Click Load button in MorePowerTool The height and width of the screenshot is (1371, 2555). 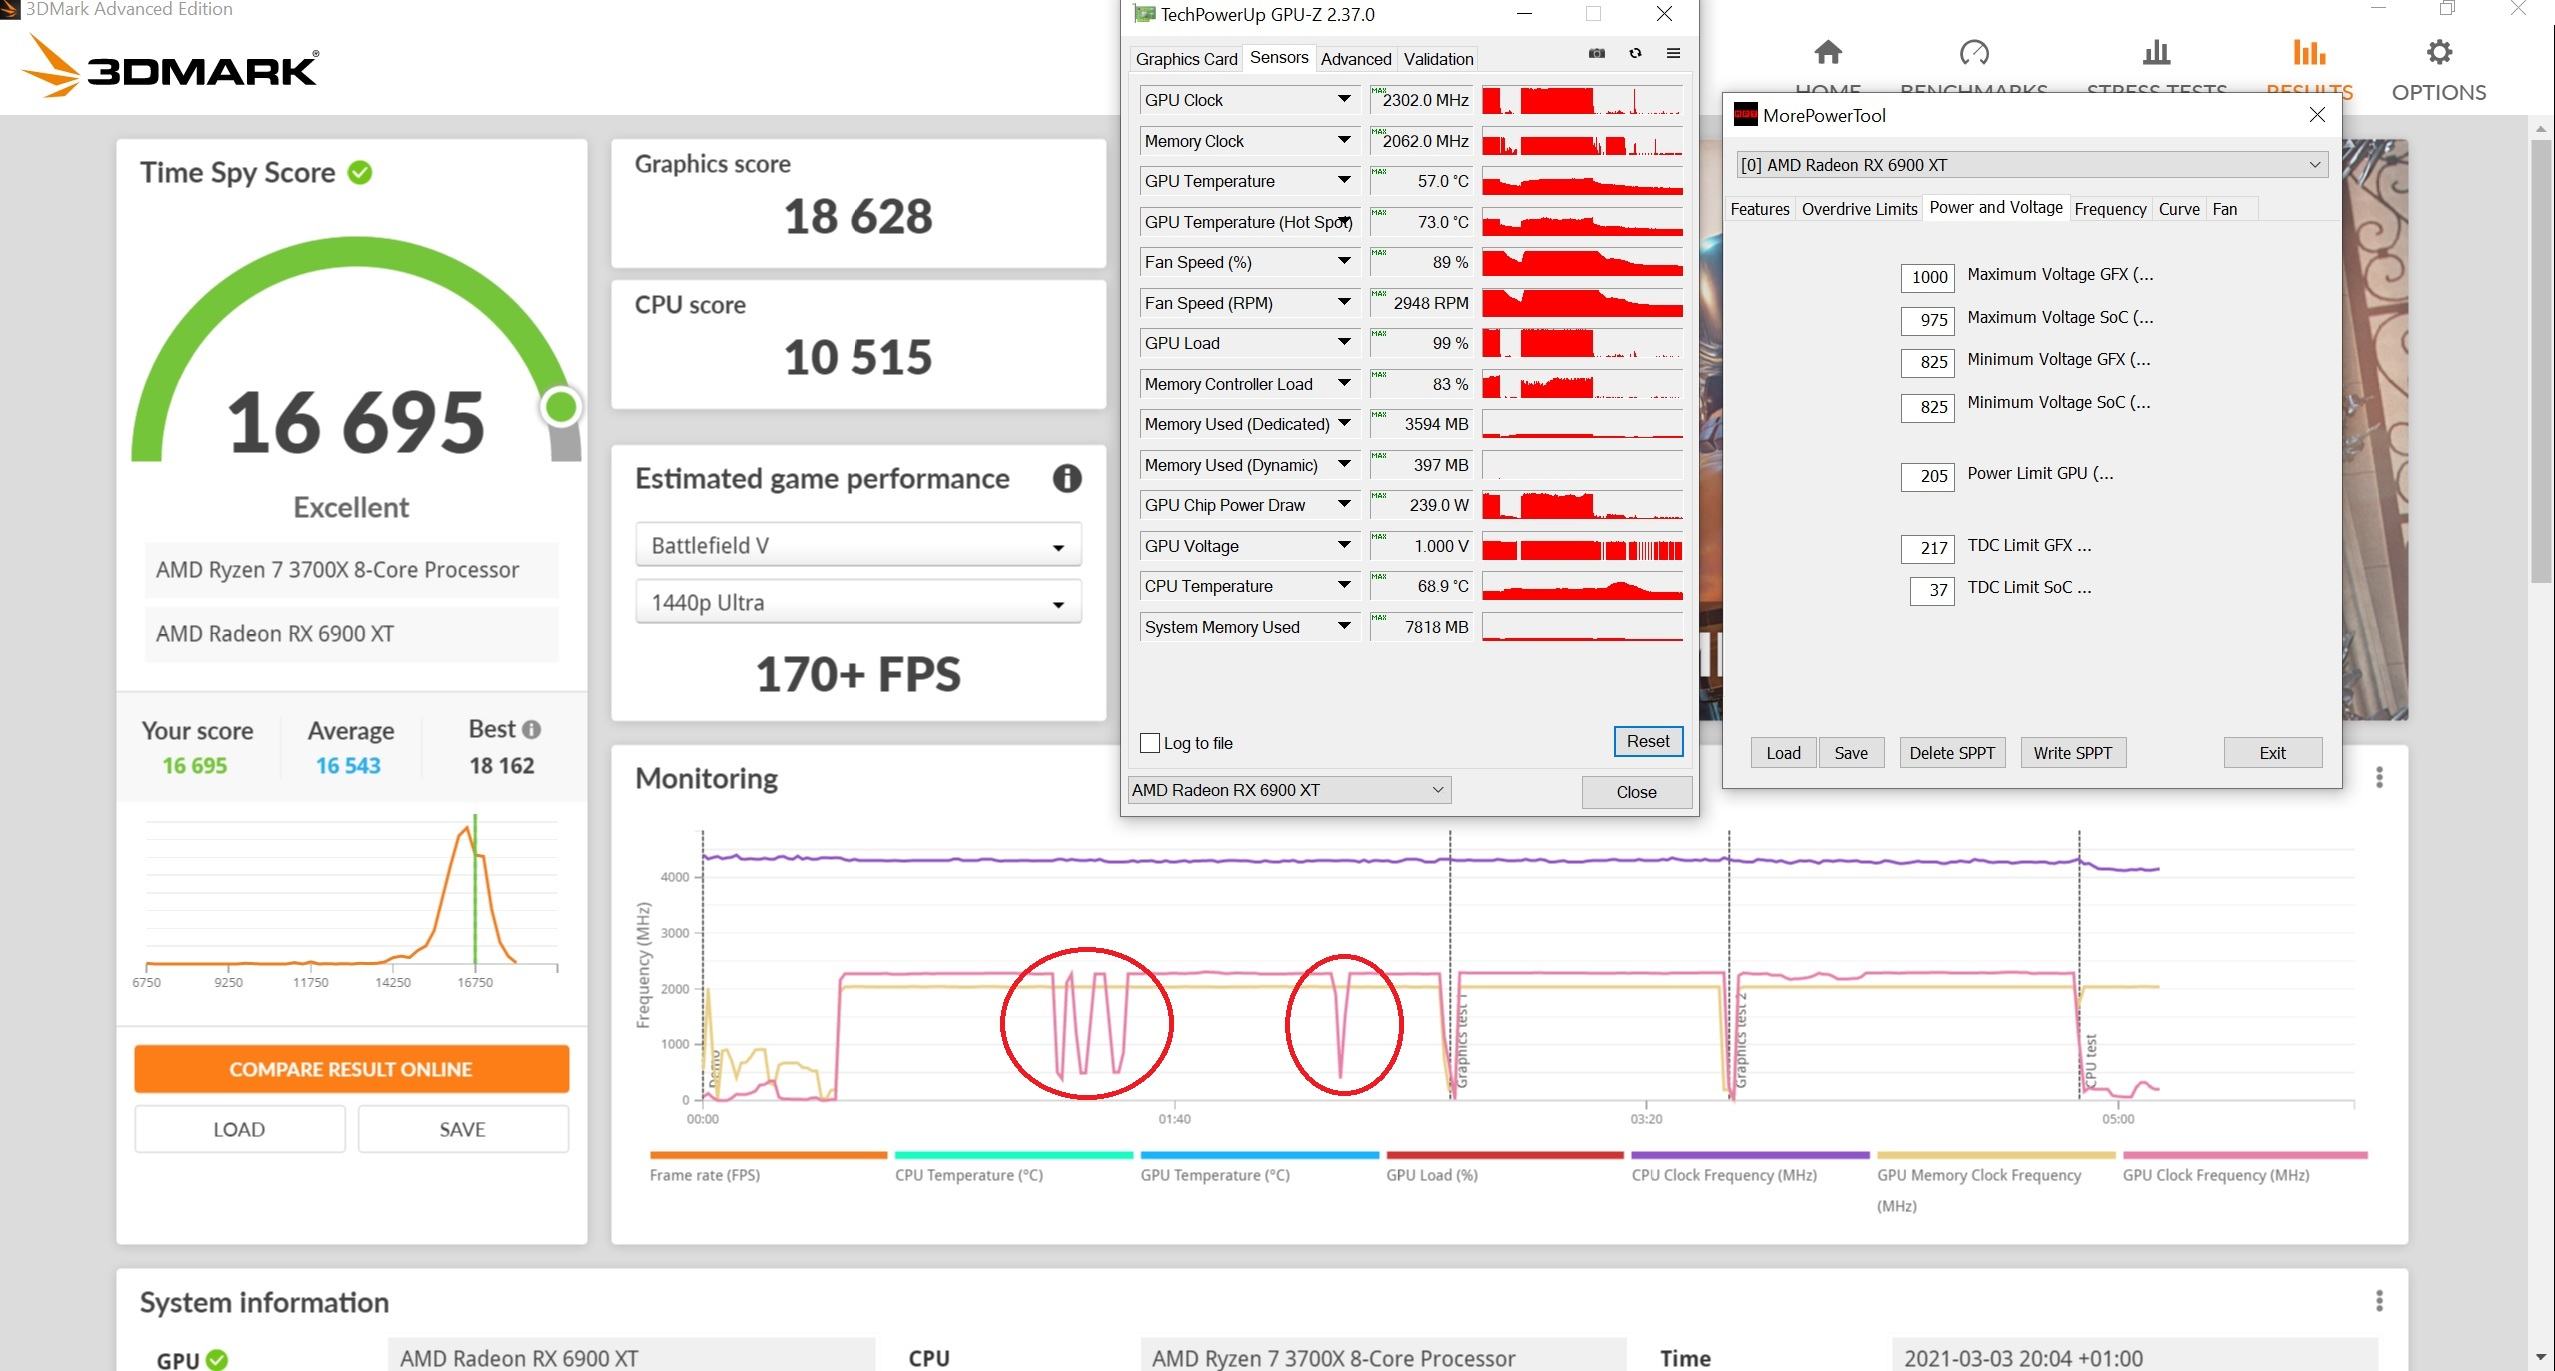tap(1783, 753)
